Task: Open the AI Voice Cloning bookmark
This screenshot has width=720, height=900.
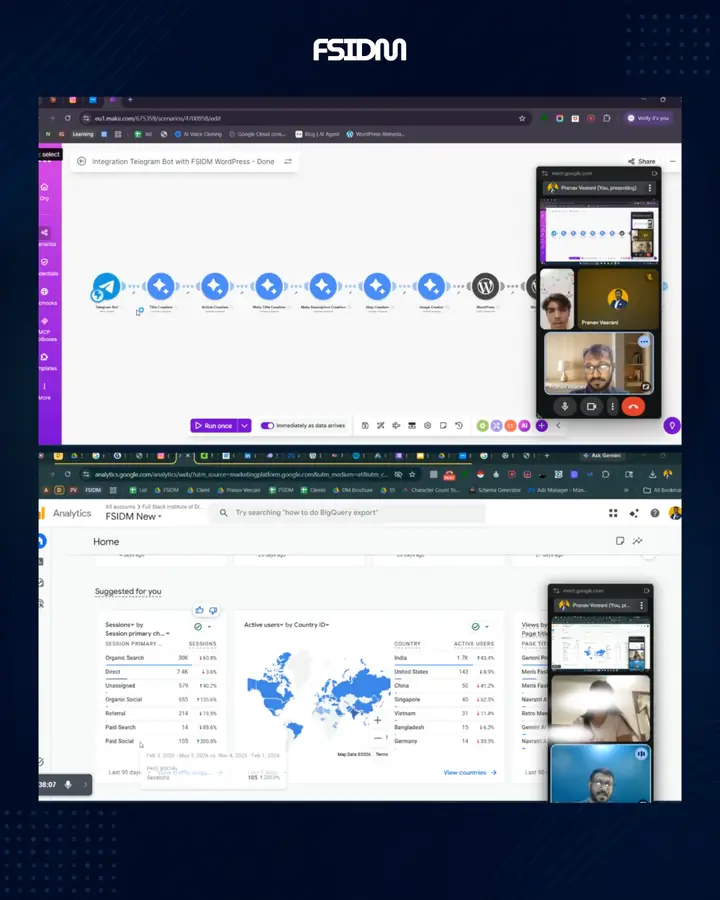Action: click(198, 134)
